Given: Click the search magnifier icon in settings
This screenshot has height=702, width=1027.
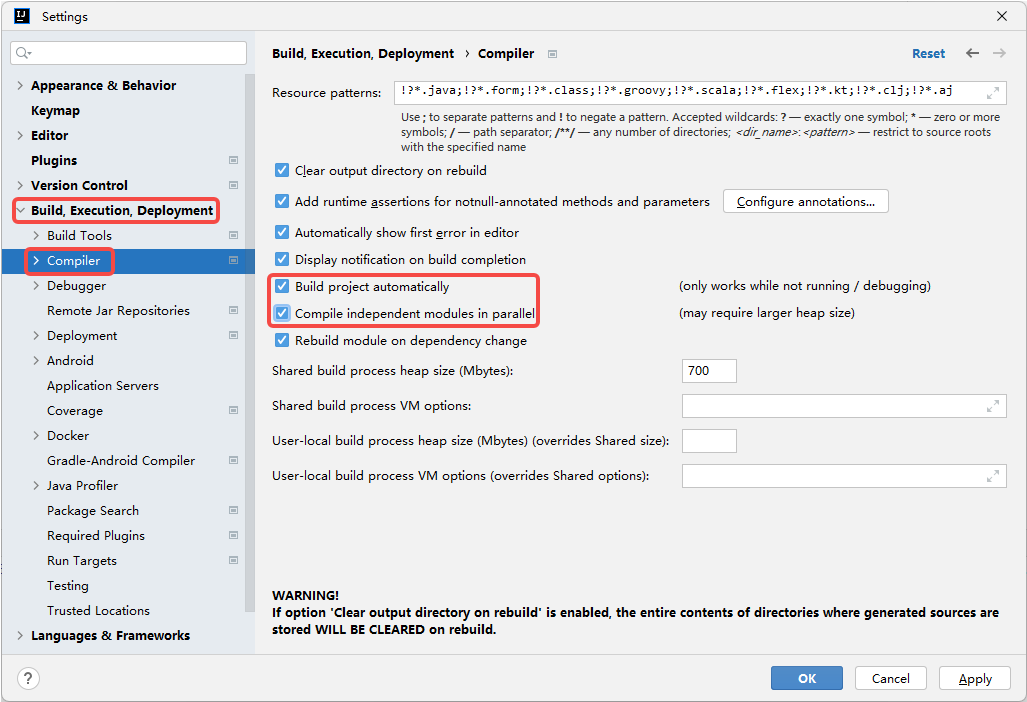Looking at the screenshot, I should coord(23,53).
